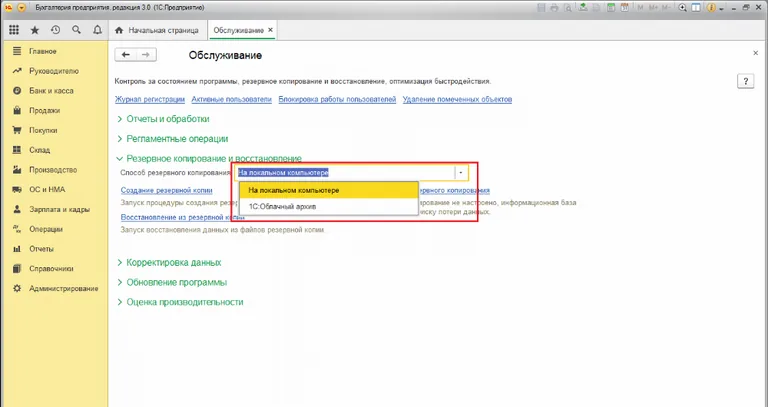Click the Банк и касса icon
Image resolution: width=768 pixels, height=407 pixels.
[x=17, y=91]
